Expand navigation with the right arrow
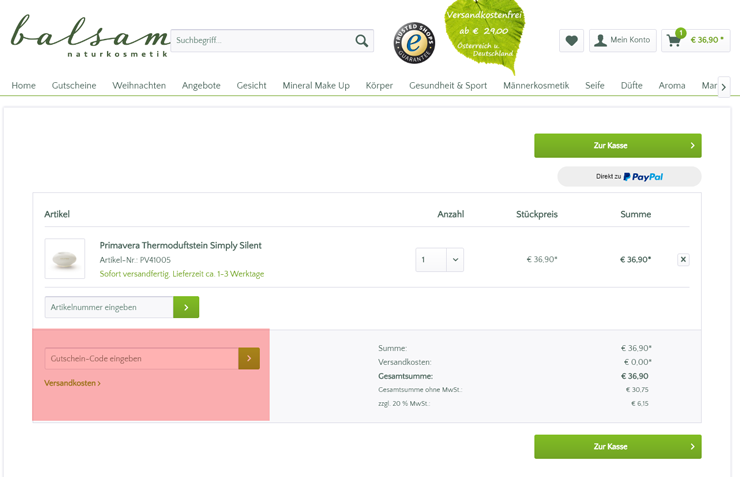This screenshot has height=477, width=740. [x=724, y=87]
